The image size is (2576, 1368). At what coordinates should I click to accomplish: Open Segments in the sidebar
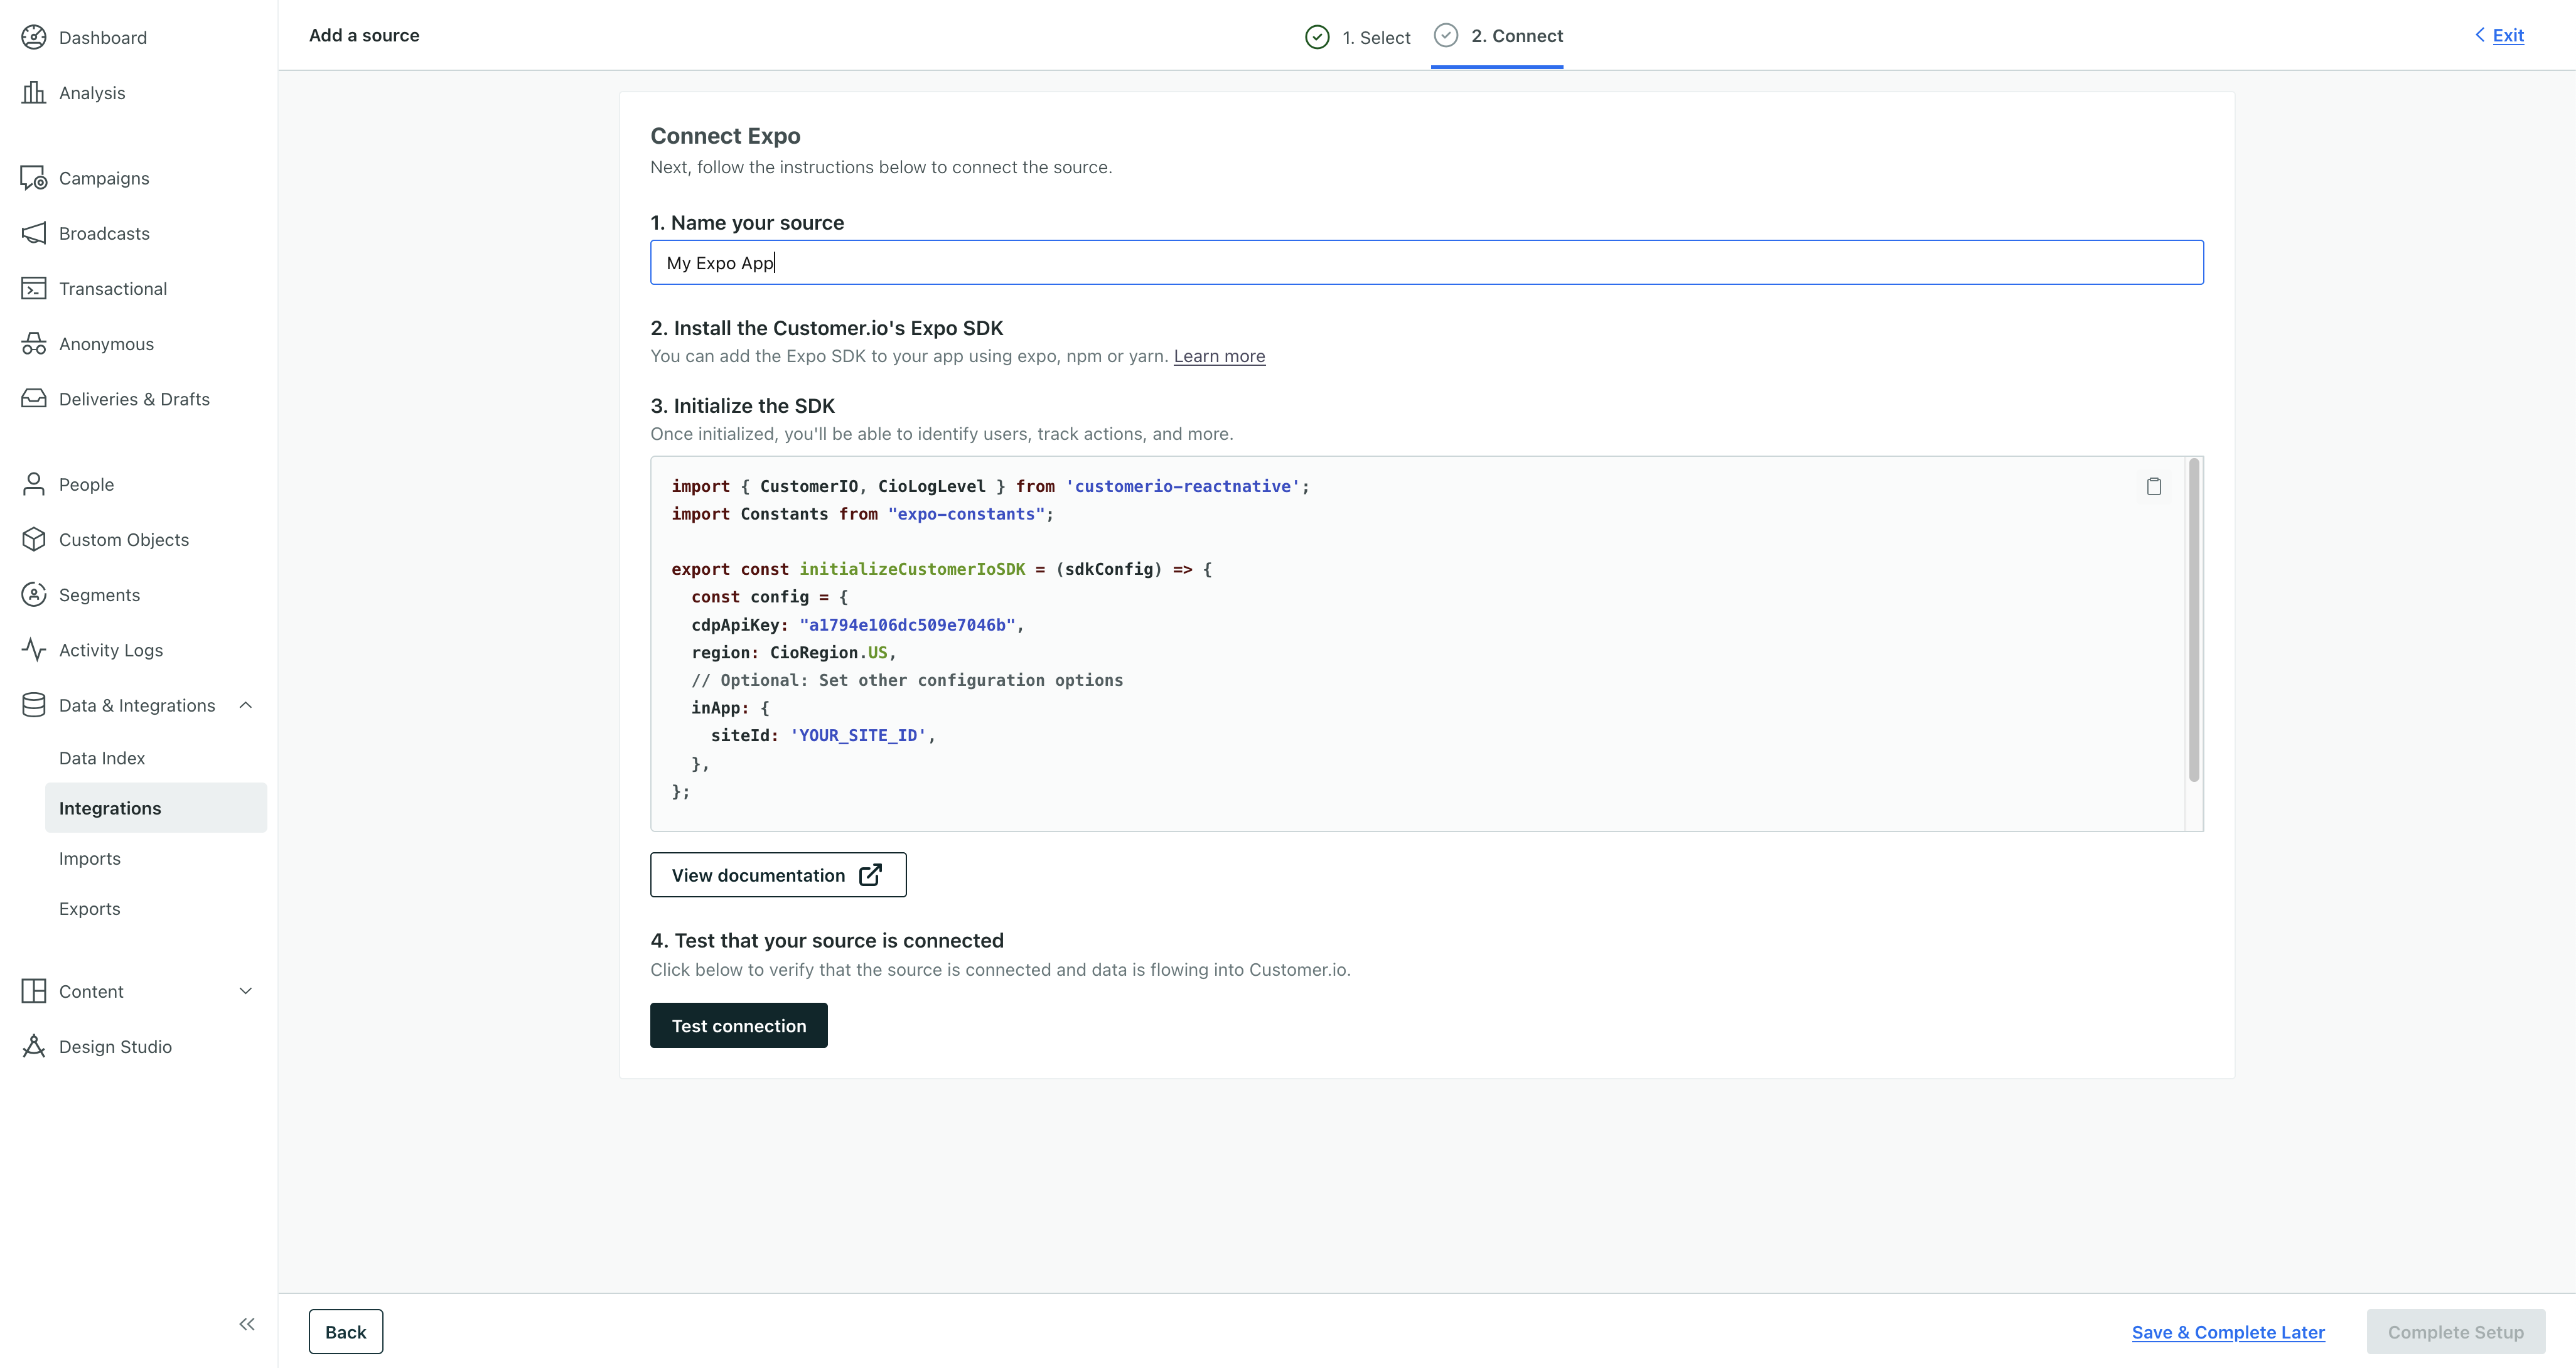tap(99, 594)
